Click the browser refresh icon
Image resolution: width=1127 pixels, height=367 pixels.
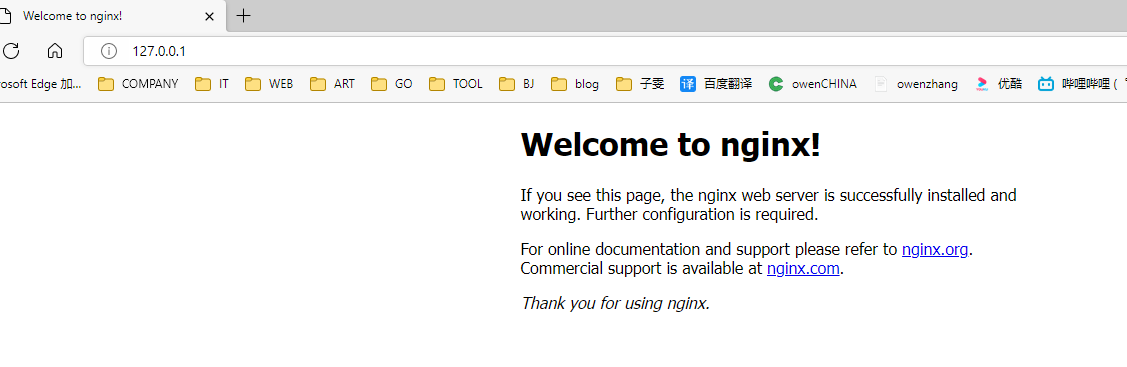click(x=11, y=51)
